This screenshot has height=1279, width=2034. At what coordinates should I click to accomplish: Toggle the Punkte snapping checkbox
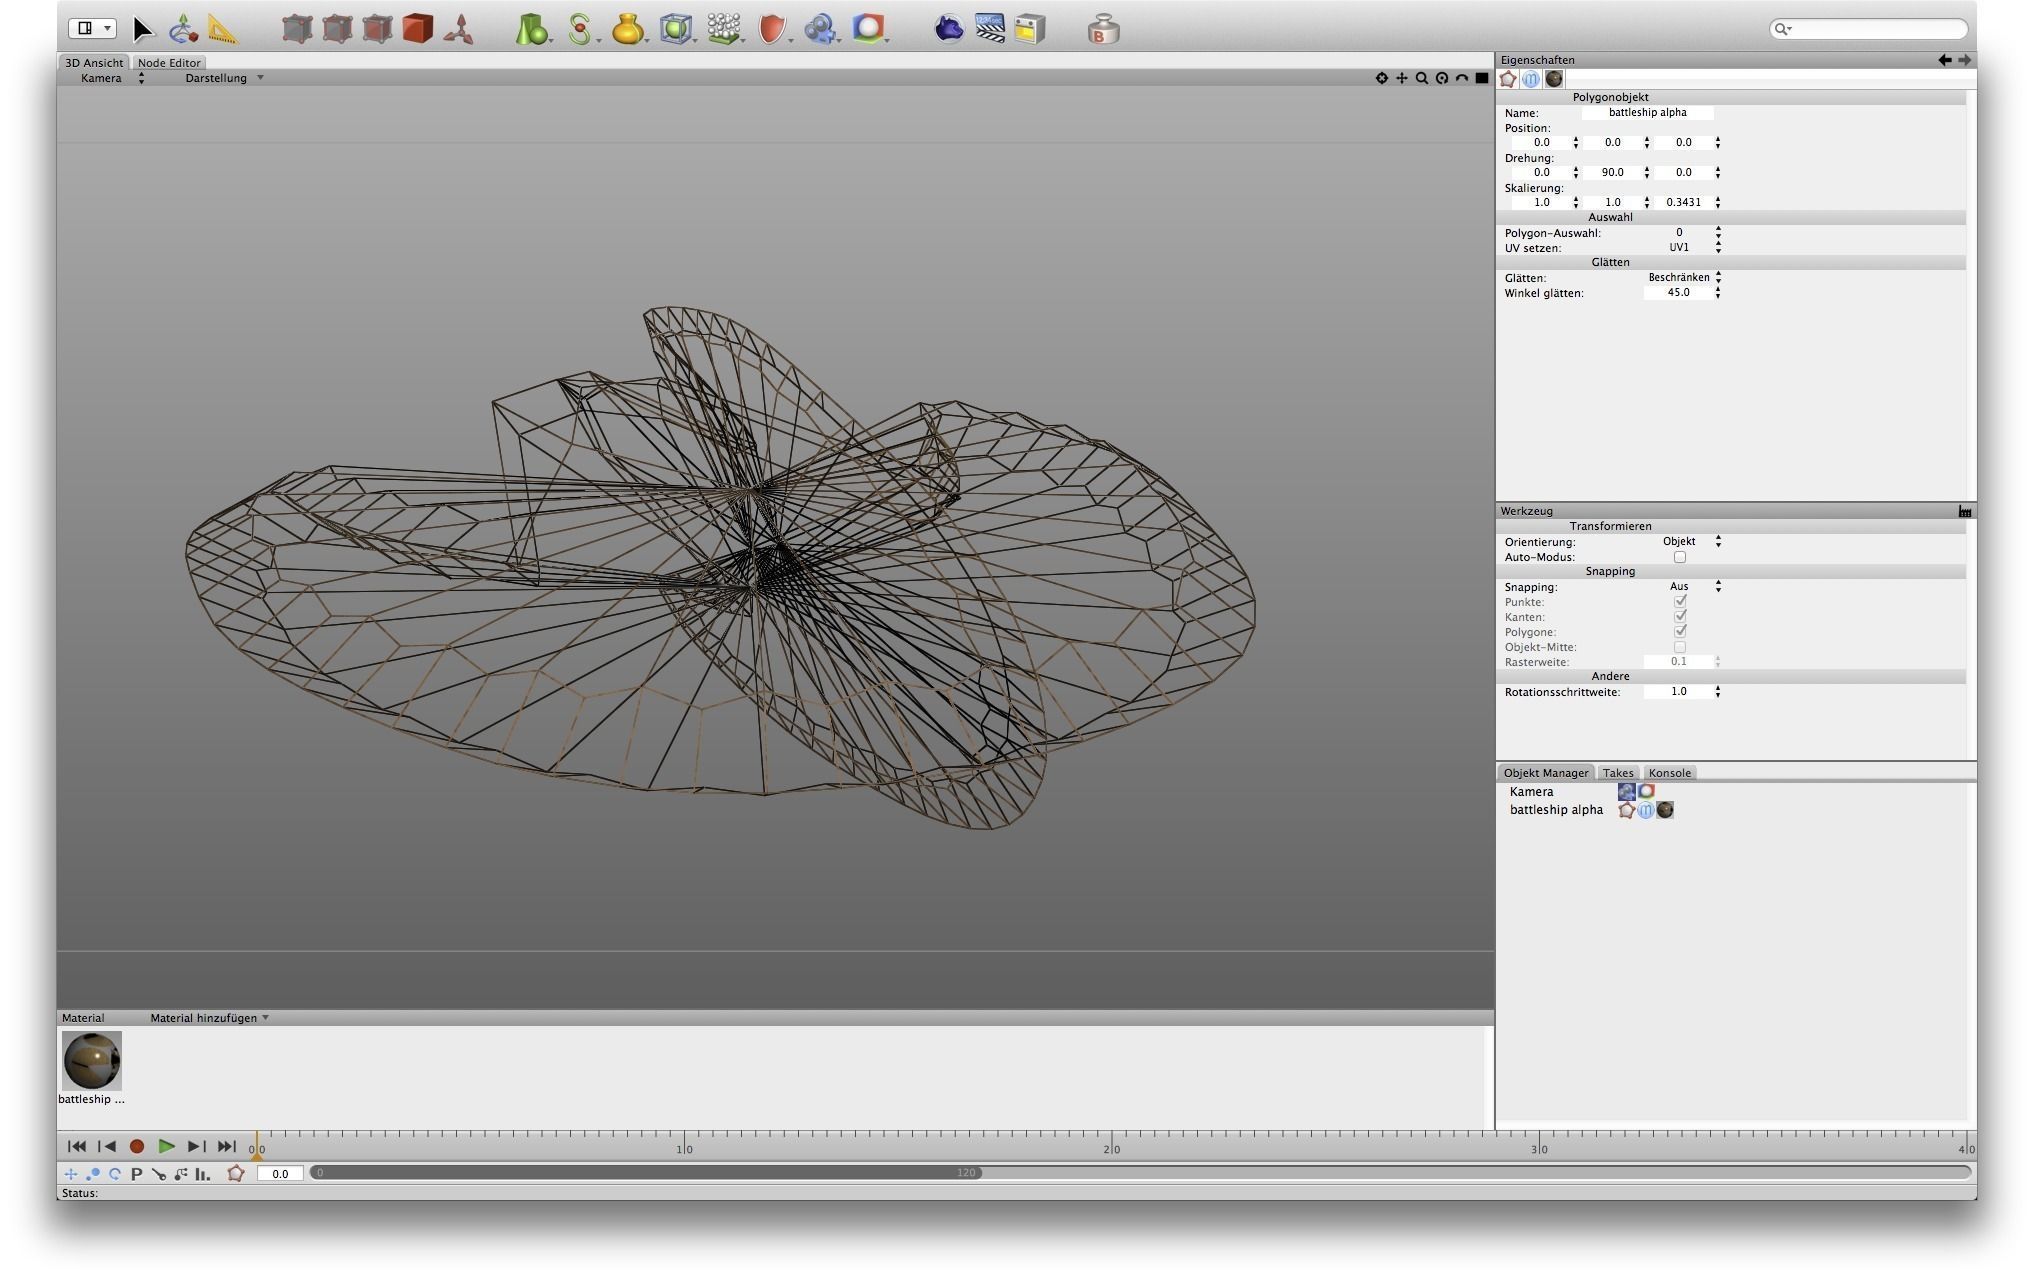click(x=1679, y=602)
